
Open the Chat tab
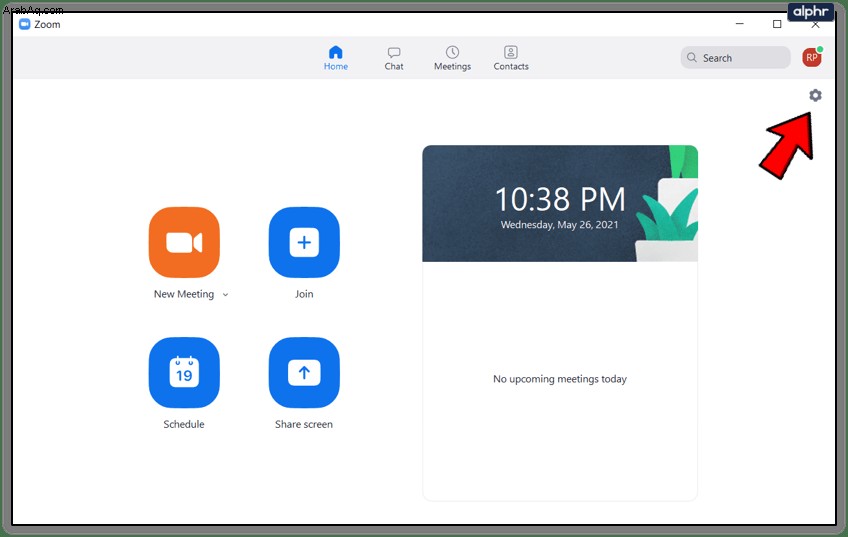point(394,58)
